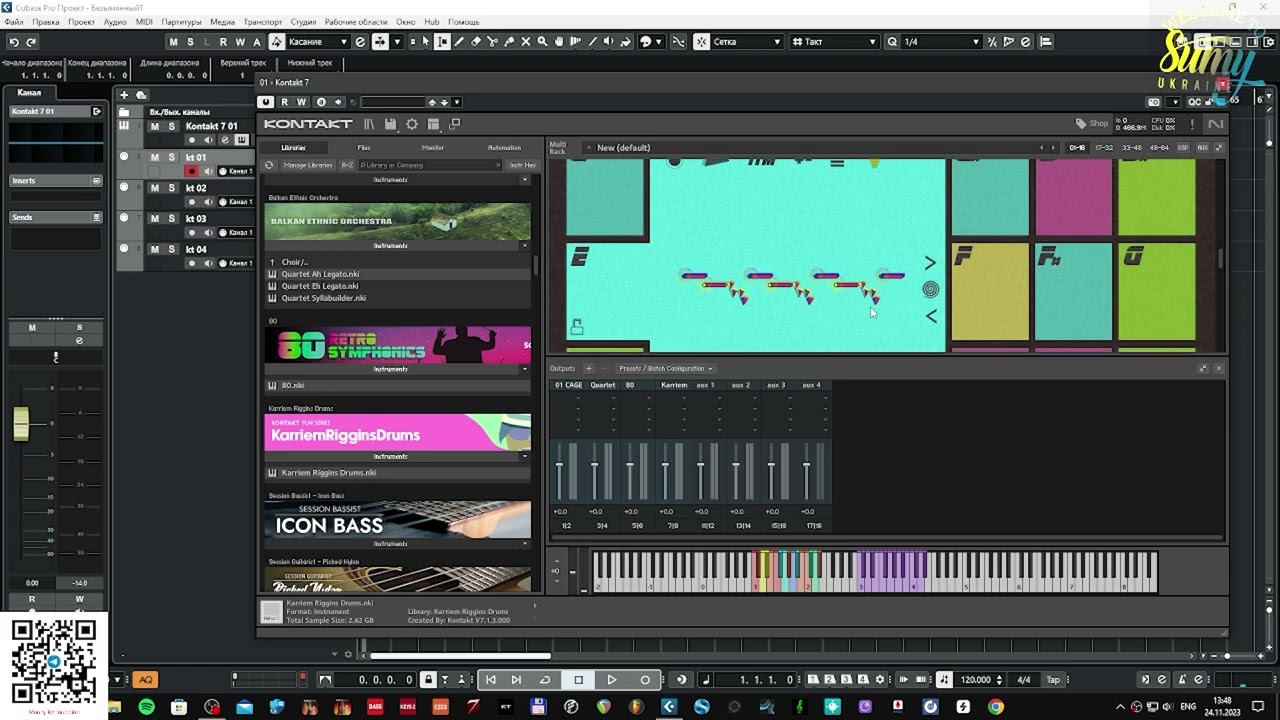Open the New (default) multi rack dropdown
Image resolution: width=1280 pixels, height=720 pixels.
(x=588, y=148)
